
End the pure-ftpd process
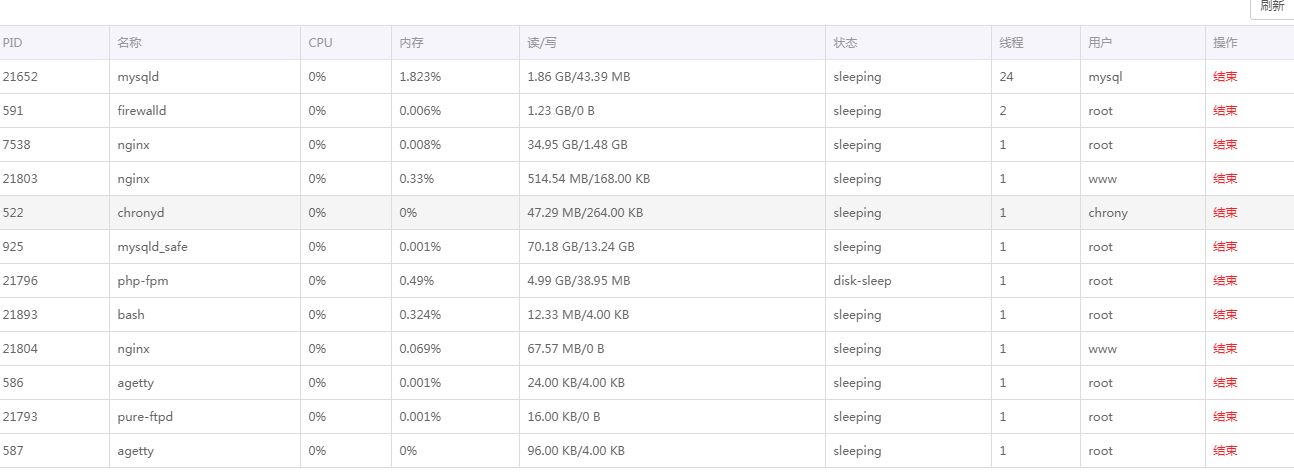point(1225,417)
